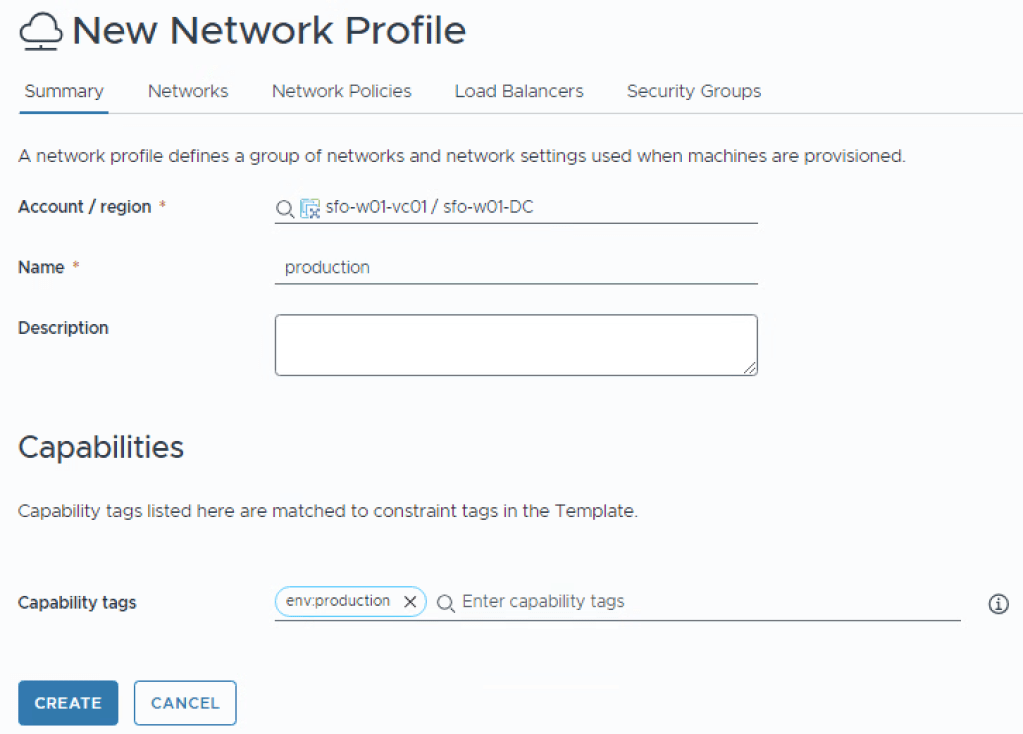The height and width of the screenshot is (734, 1023).
Task: Click the Name field containing production
Action: 515,268
